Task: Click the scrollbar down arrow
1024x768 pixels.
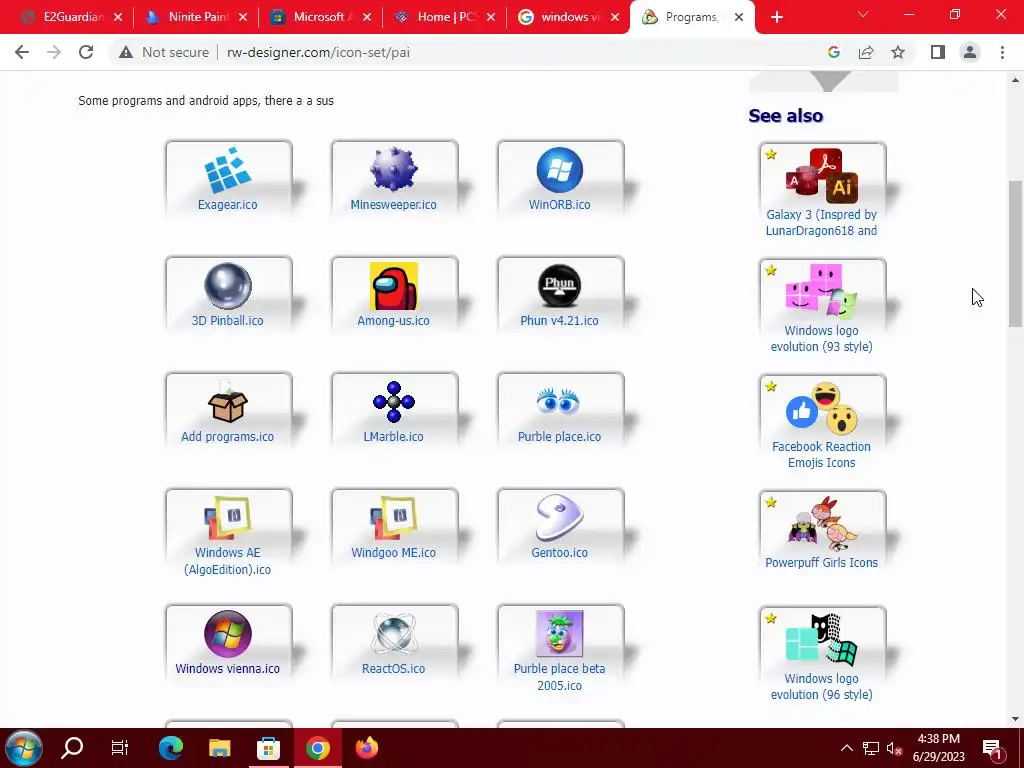Action: point(1015,719)
